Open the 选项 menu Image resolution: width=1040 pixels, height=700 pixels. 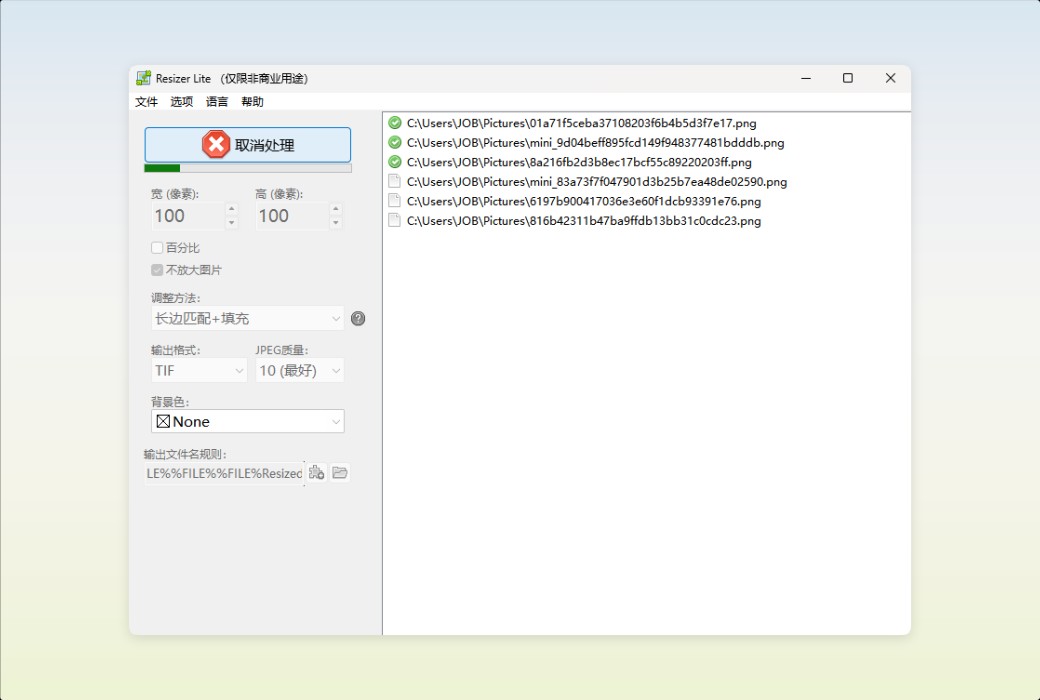[180, 101]
